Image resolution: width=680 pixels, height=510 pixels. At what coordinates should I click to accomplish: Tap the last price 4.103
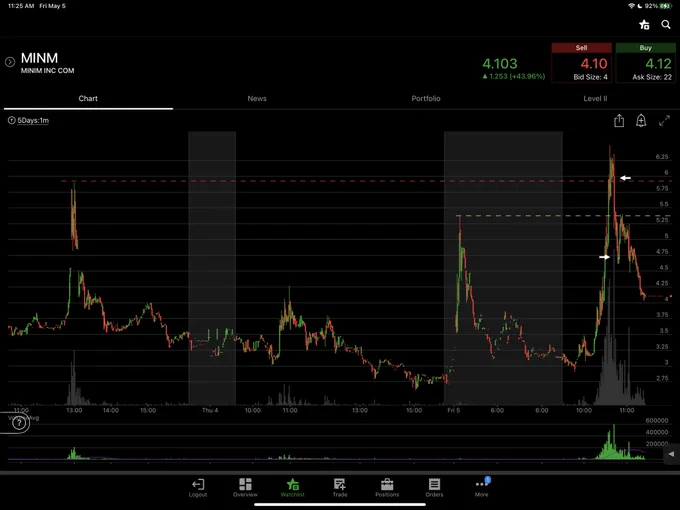(x=500, y=64)
